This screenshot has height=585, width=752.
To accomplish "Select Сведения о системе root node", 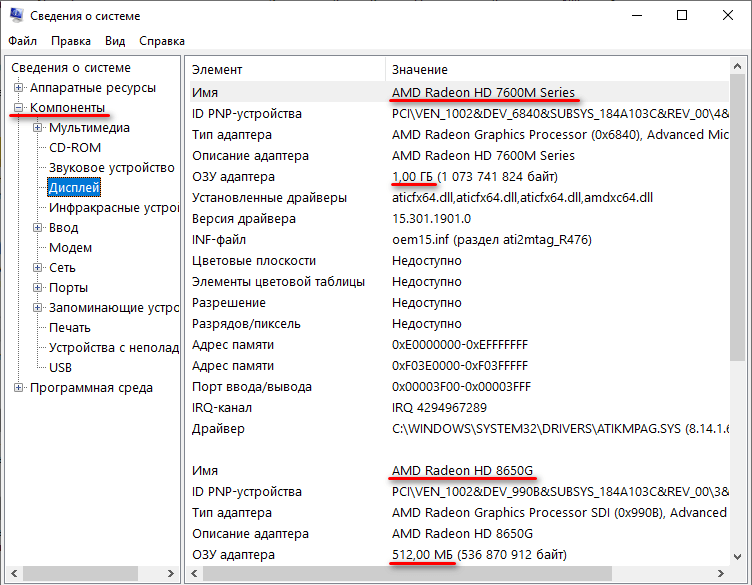I will point(71,68).
